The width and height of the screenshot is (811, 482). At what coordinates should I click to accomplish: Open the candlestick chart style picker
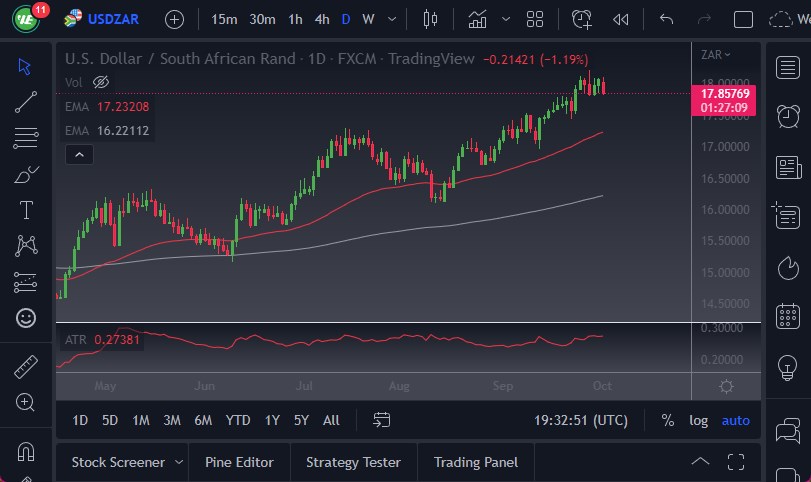tap(431, 19)
